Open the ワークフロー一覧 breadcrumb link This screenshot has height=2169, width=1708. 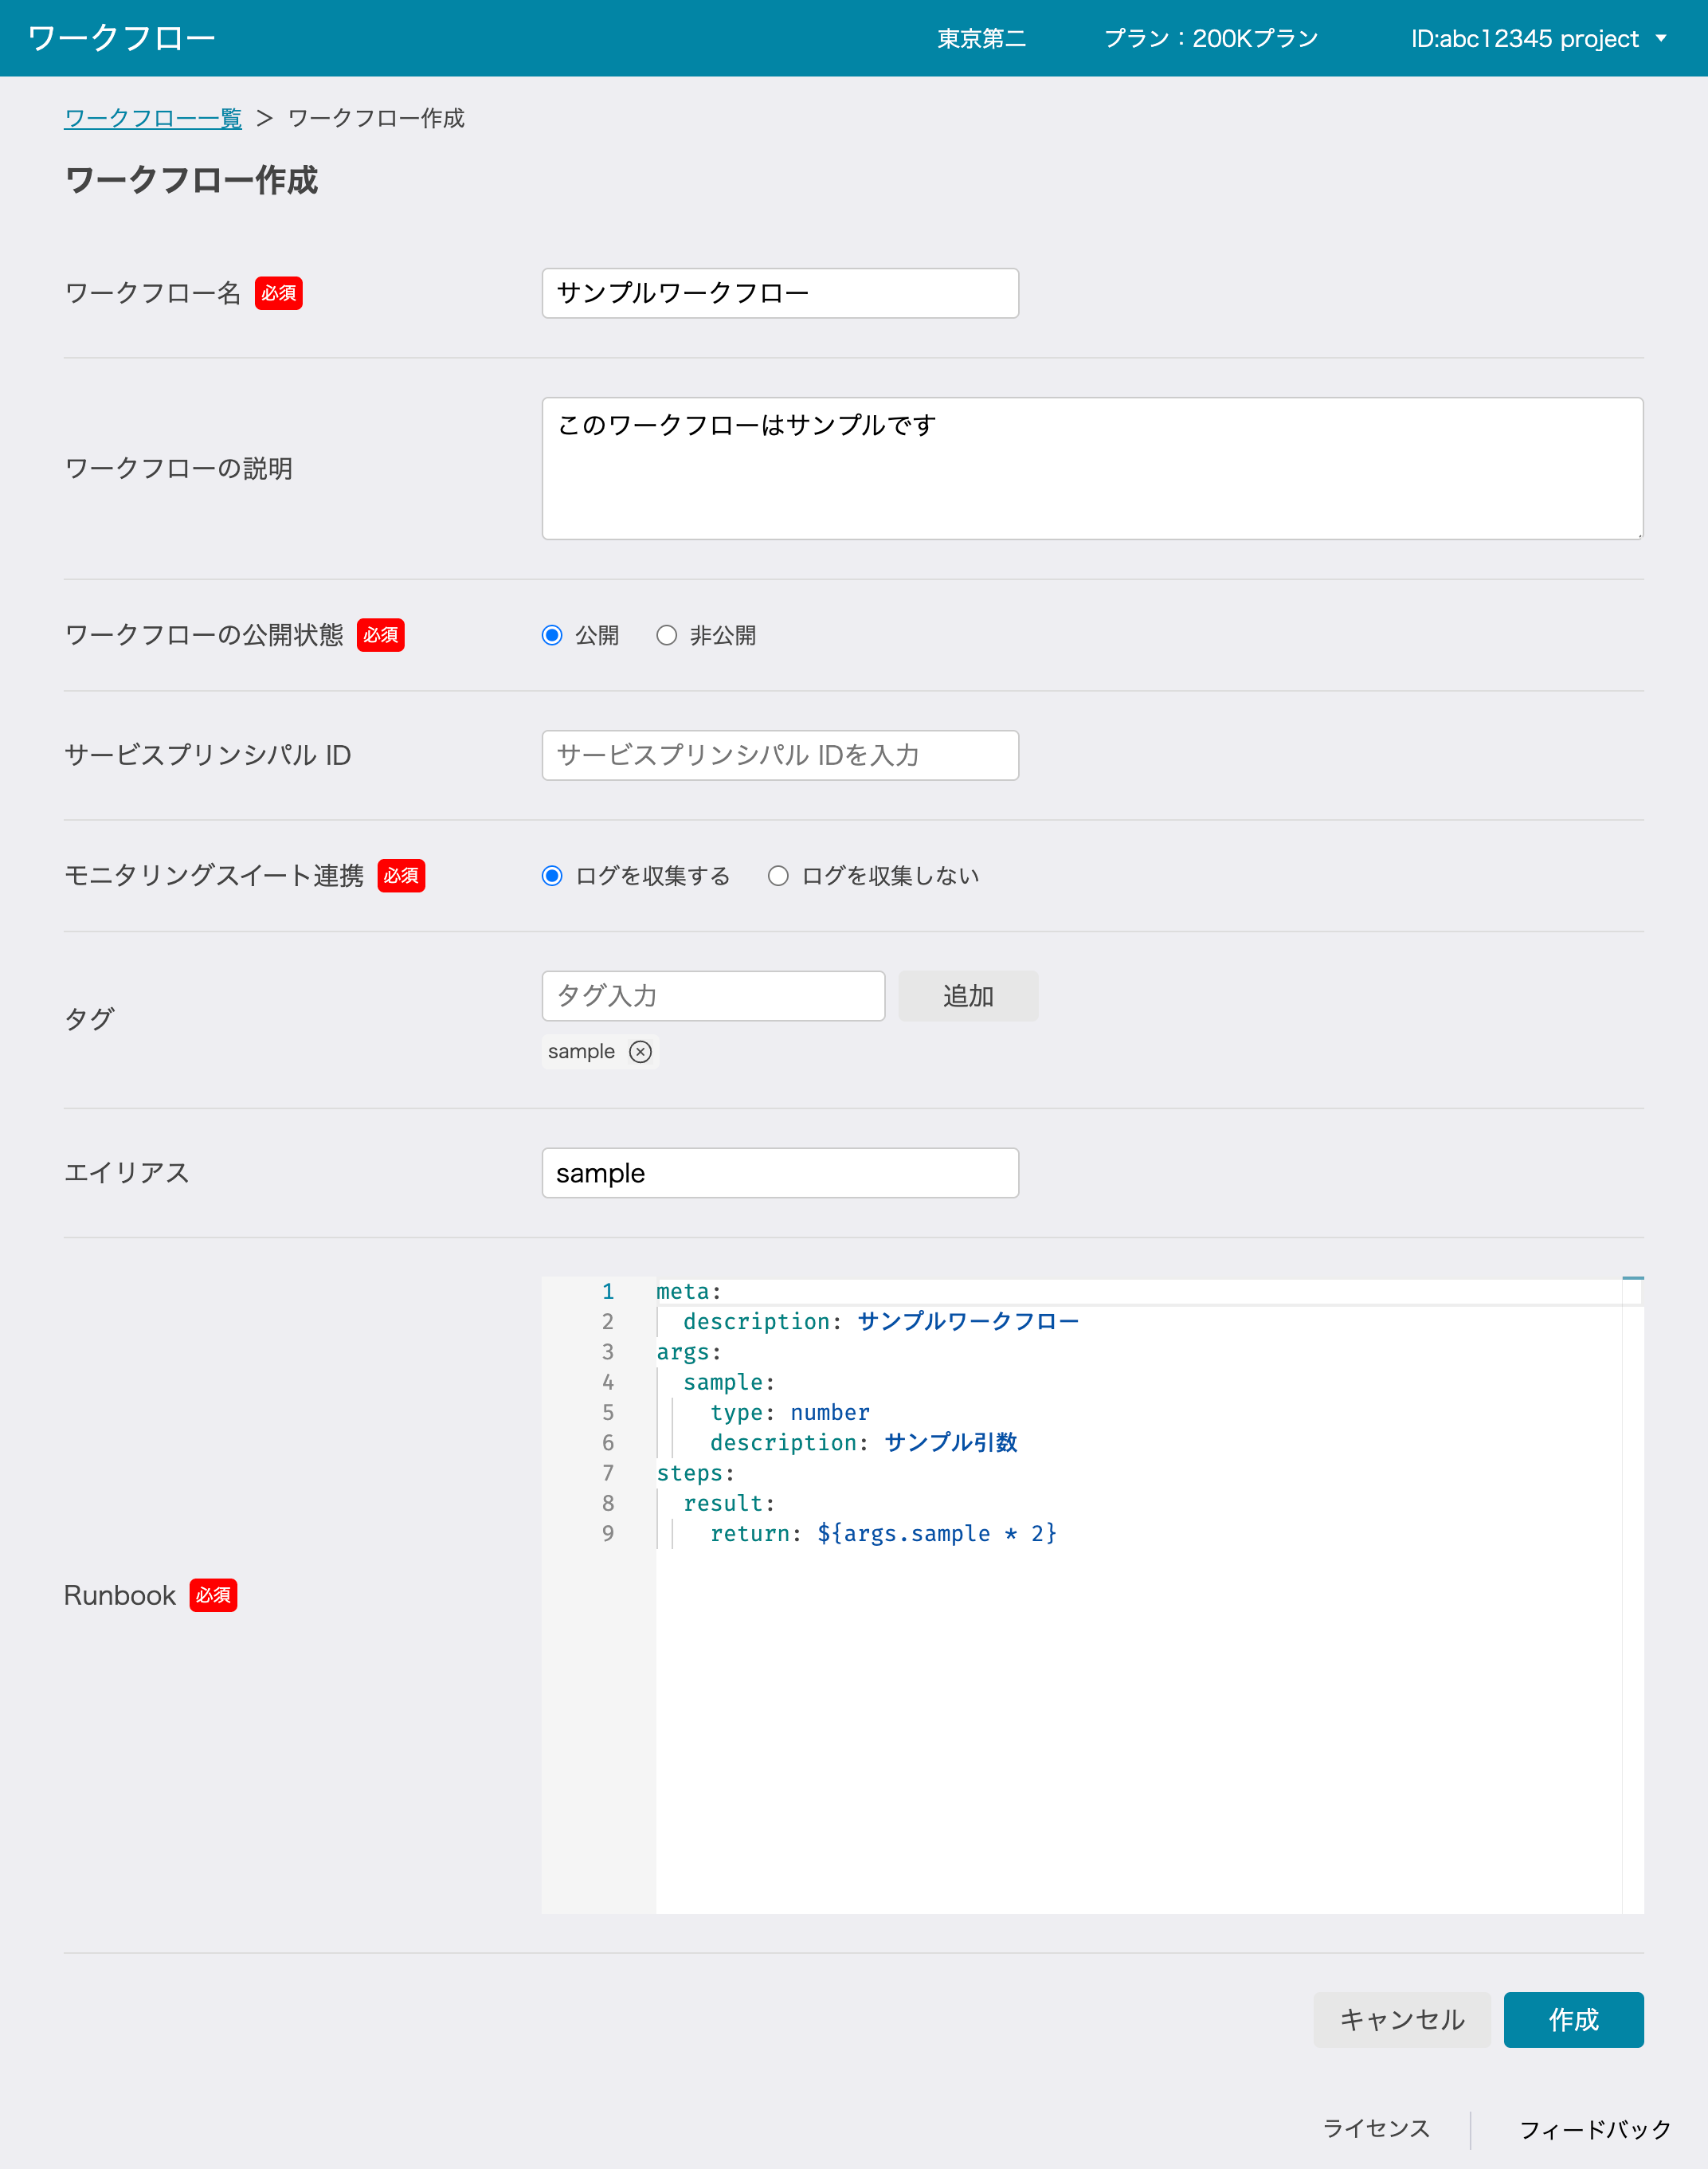click(152, 118)
